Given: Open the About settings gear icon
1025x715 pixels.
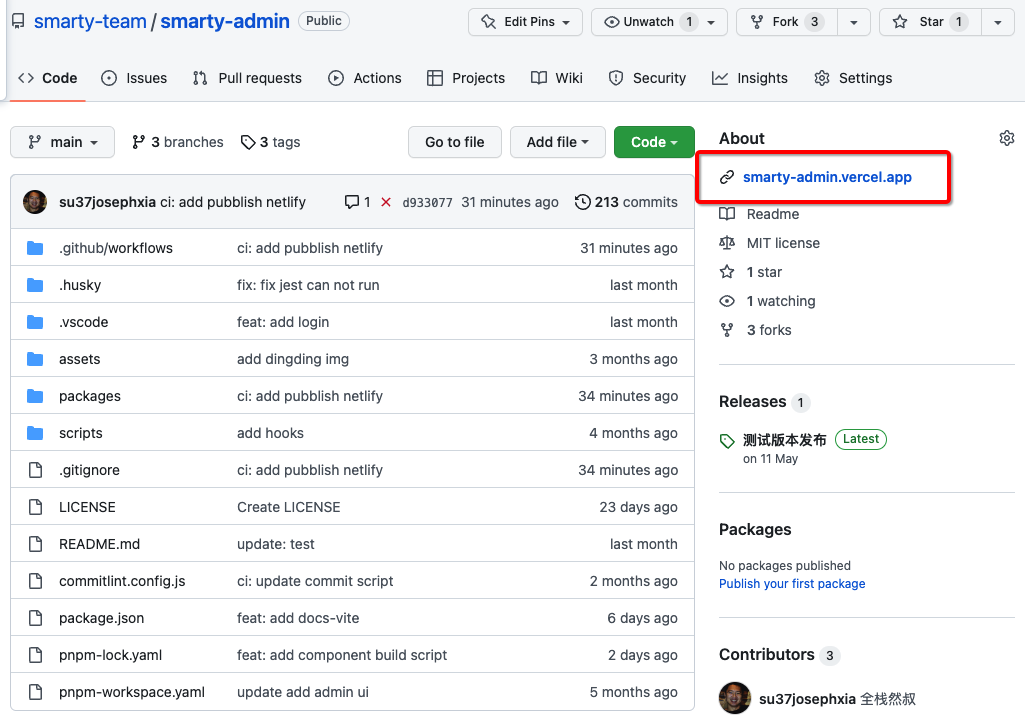Looking at the screenshot, I should tap(1006, 138).
